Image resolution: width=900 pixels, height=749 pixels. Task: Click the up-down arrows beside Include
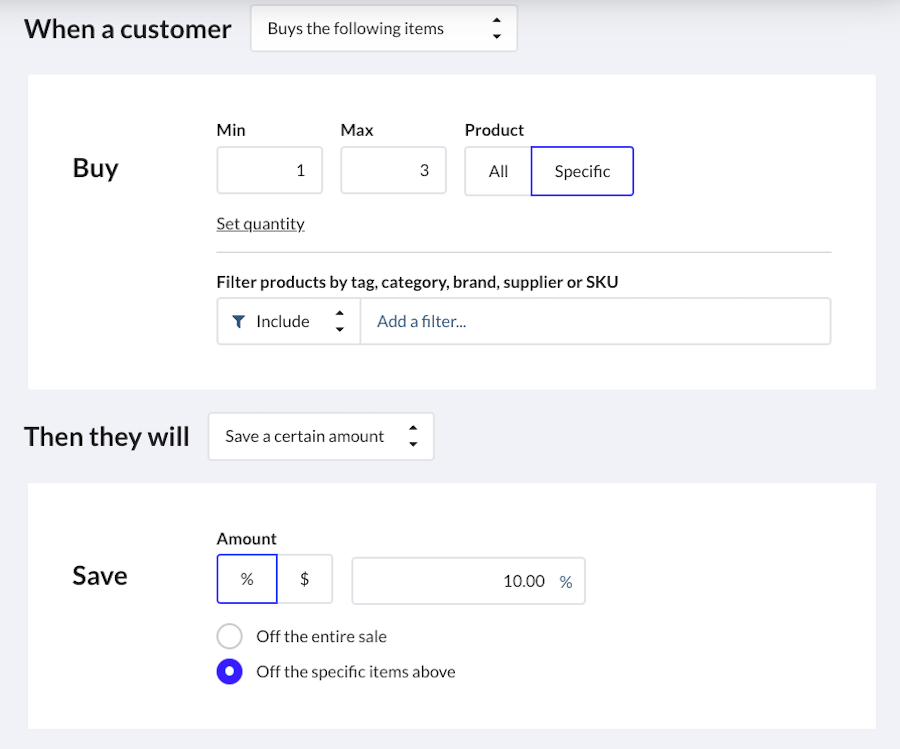point(339,322)
